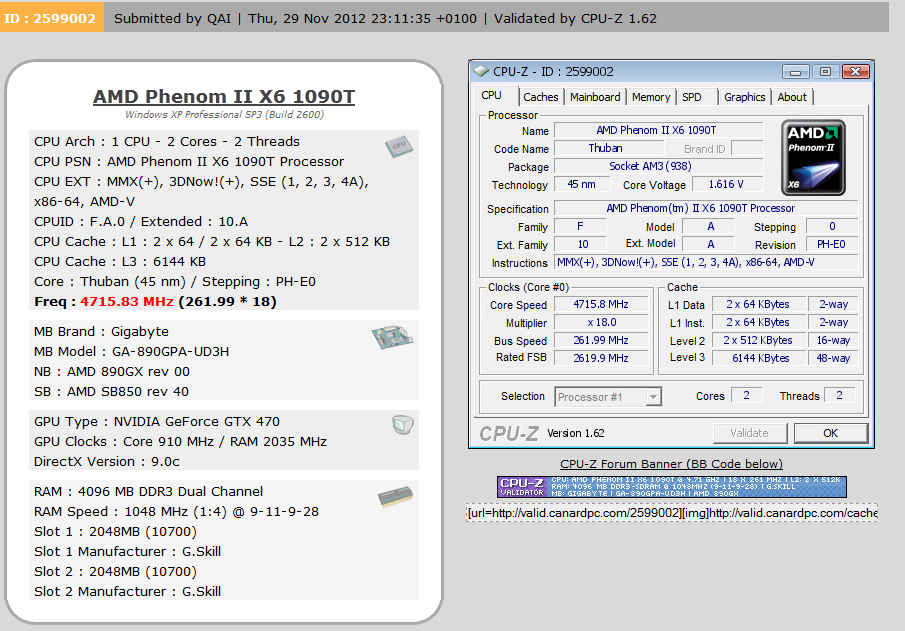
Task: Click the SB : AMD SB850 rev 40 line
Action: pos(111,391)
